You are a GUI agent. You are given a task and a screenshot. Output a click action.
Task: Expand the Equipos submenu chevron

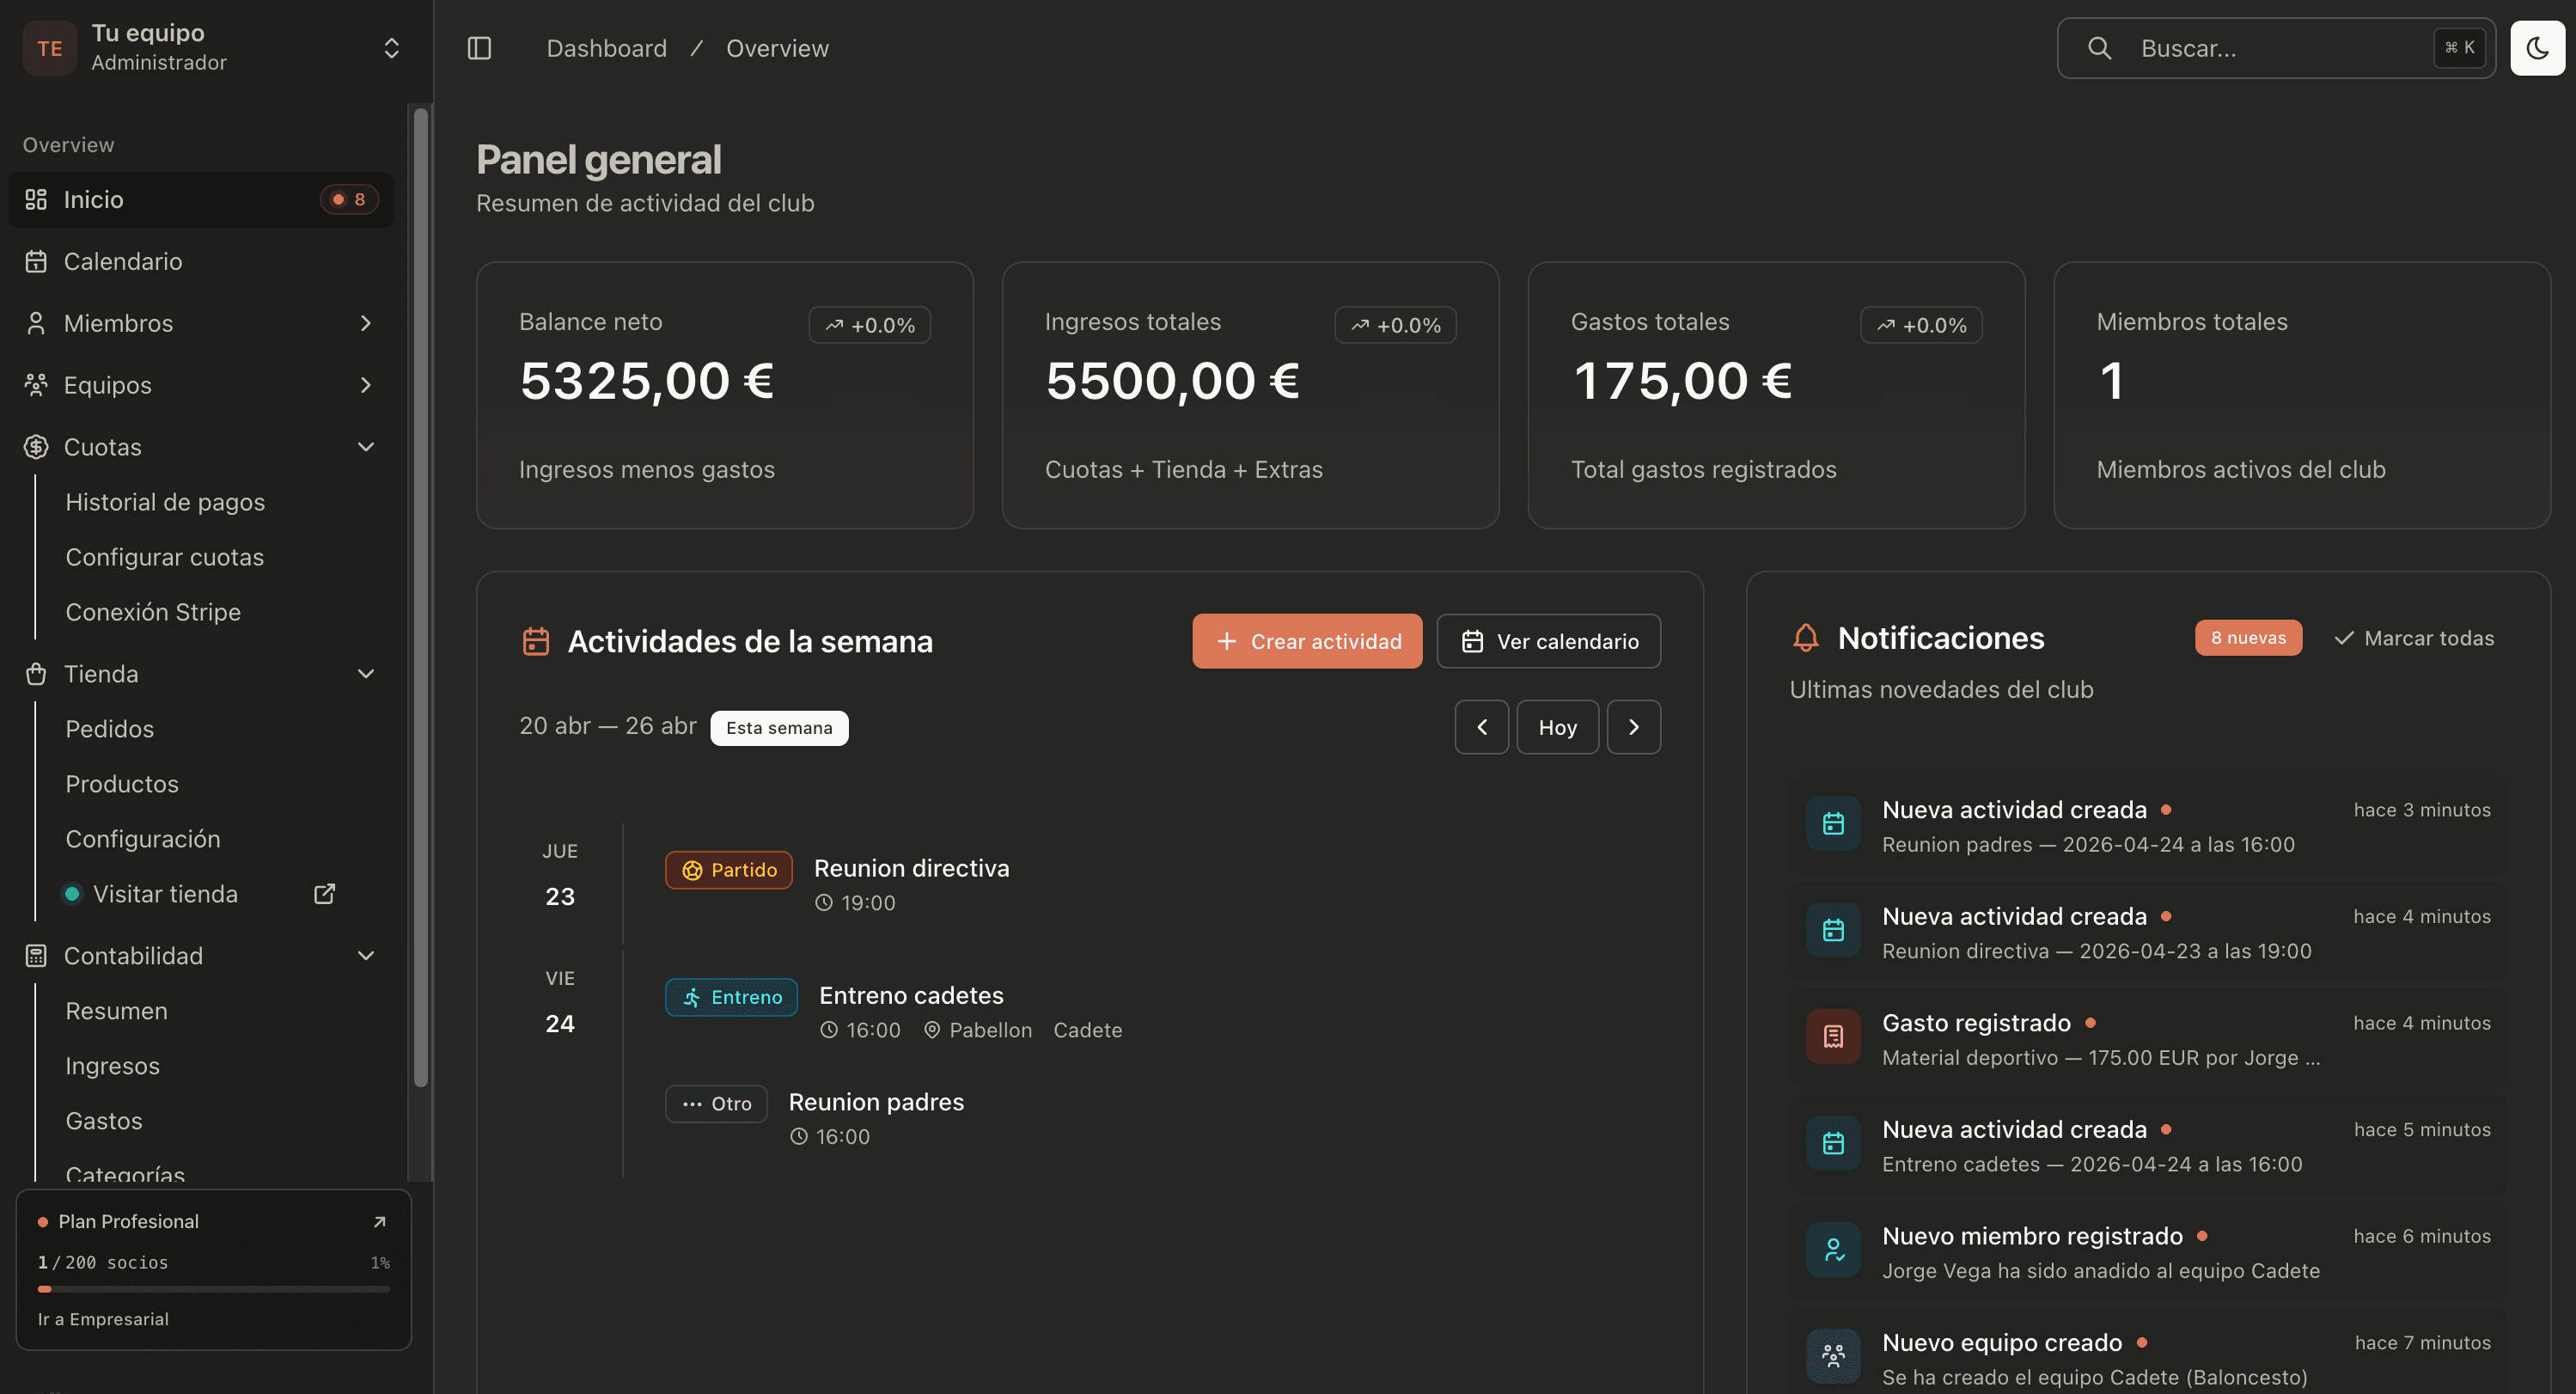point(365,385)
